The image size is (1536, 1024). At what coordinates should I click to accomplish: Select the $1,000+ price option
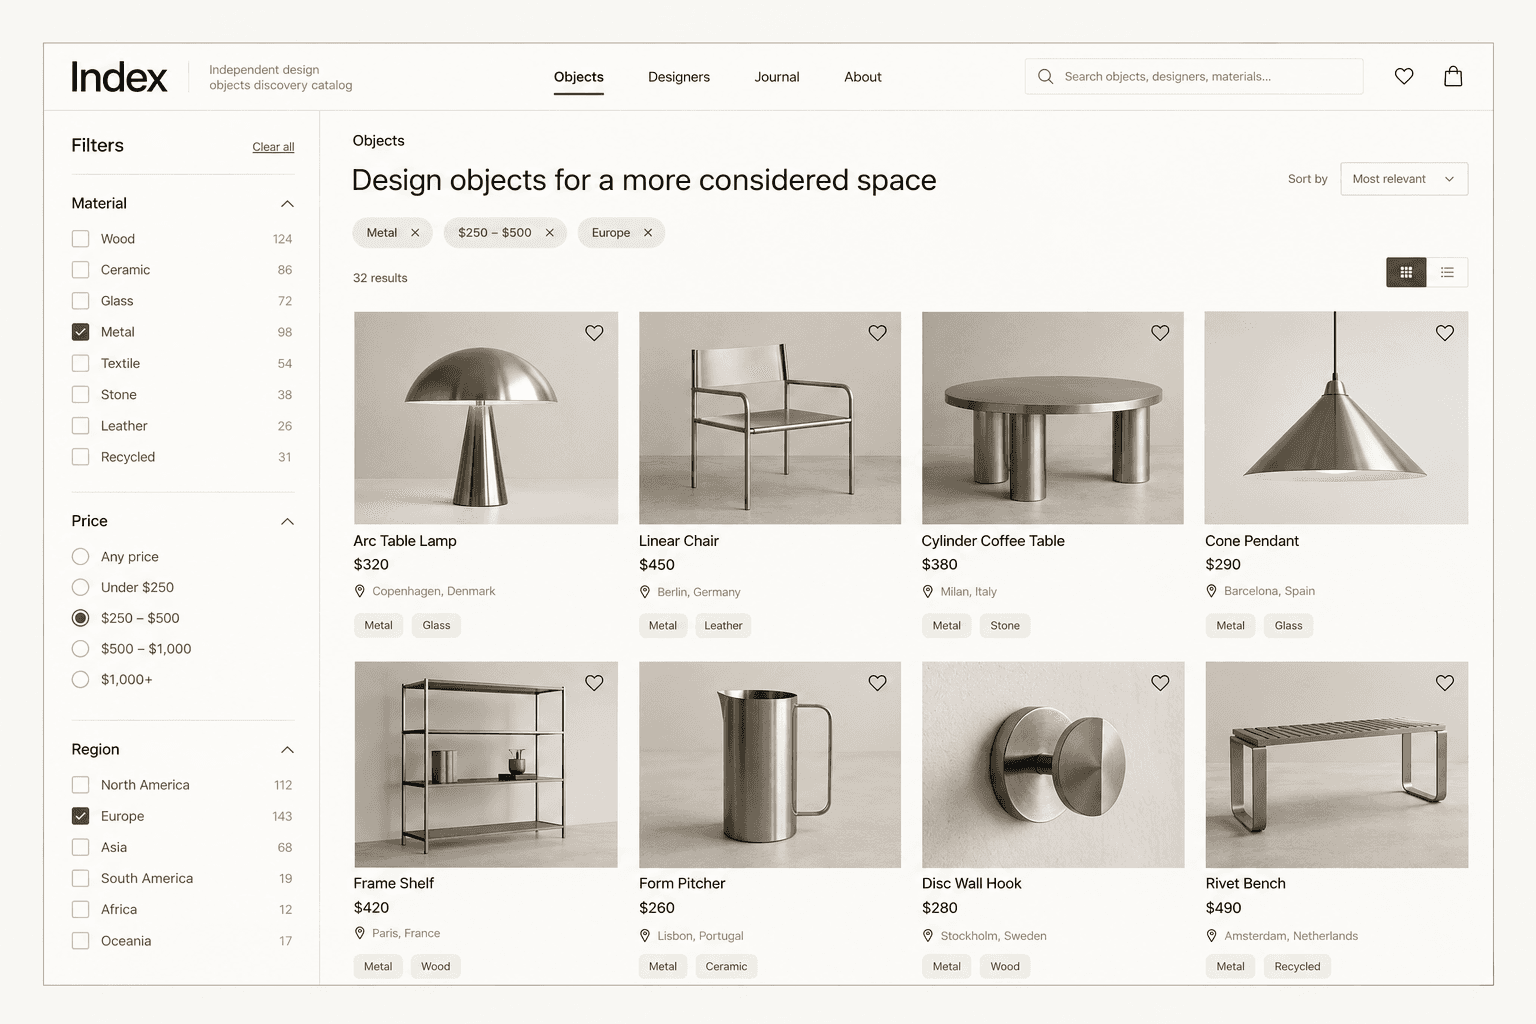tap(81, 680)
